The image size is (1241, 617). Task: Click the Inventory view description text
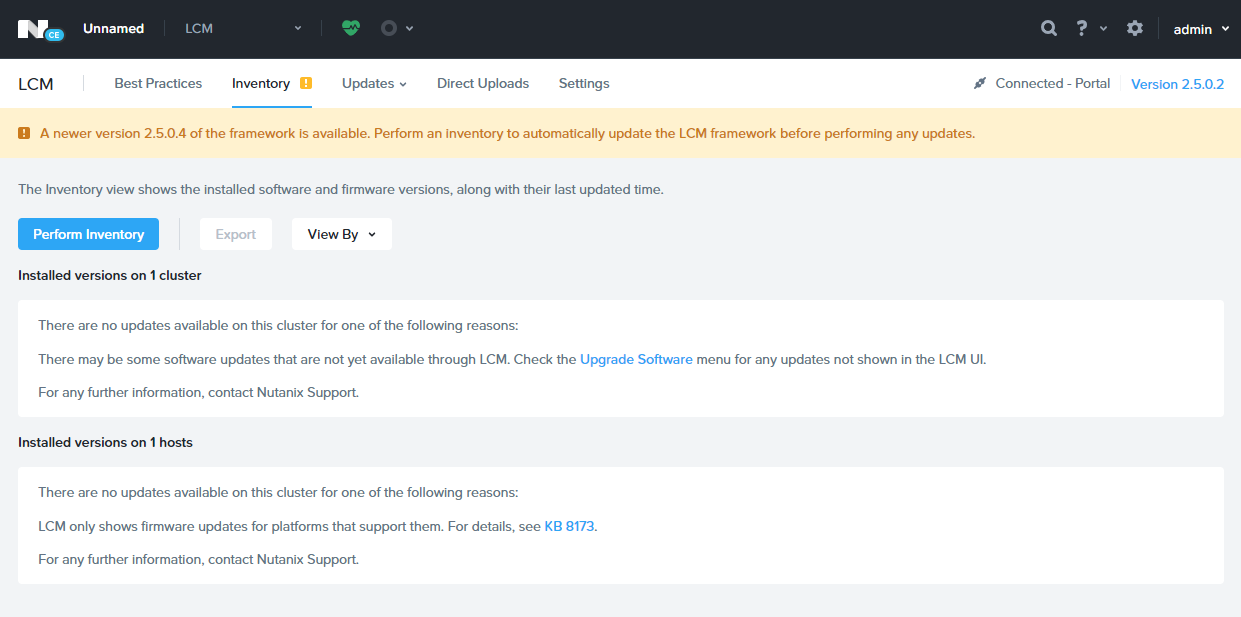coord(341,189)
